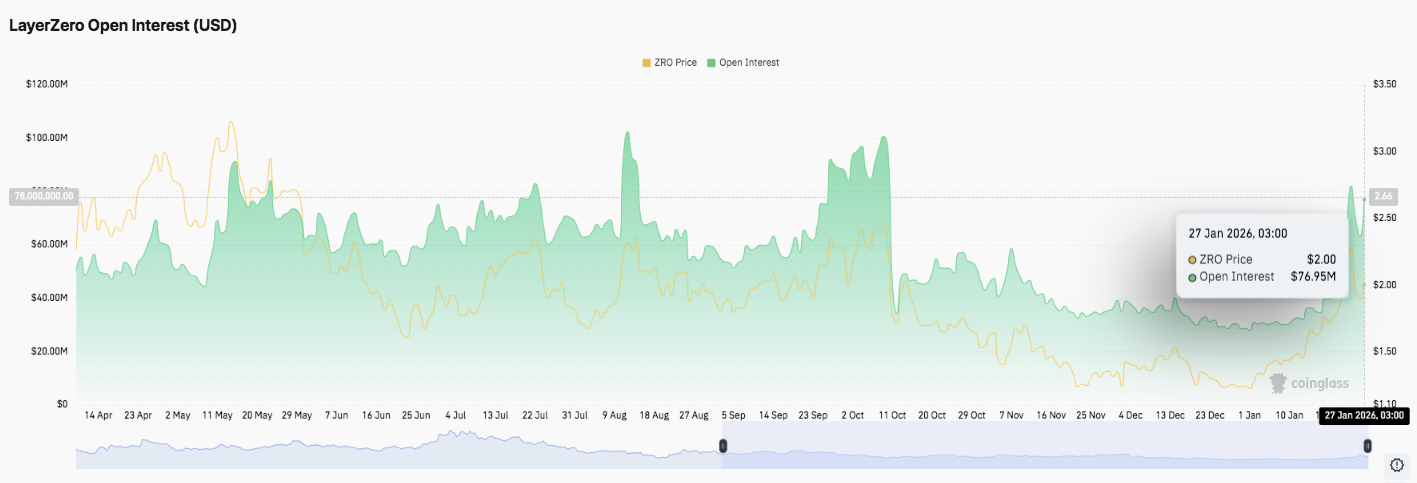Viewport: 1417px width, 483px height.
Task: Click the 2.66 price axis crosshair label
Action: coord(1384,196)
